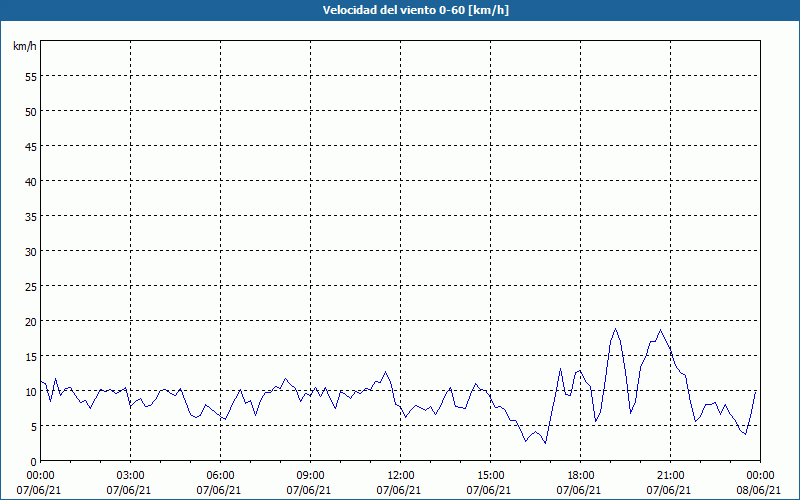Click the '40' value on the km/h axis

click(x=31, y=182)
